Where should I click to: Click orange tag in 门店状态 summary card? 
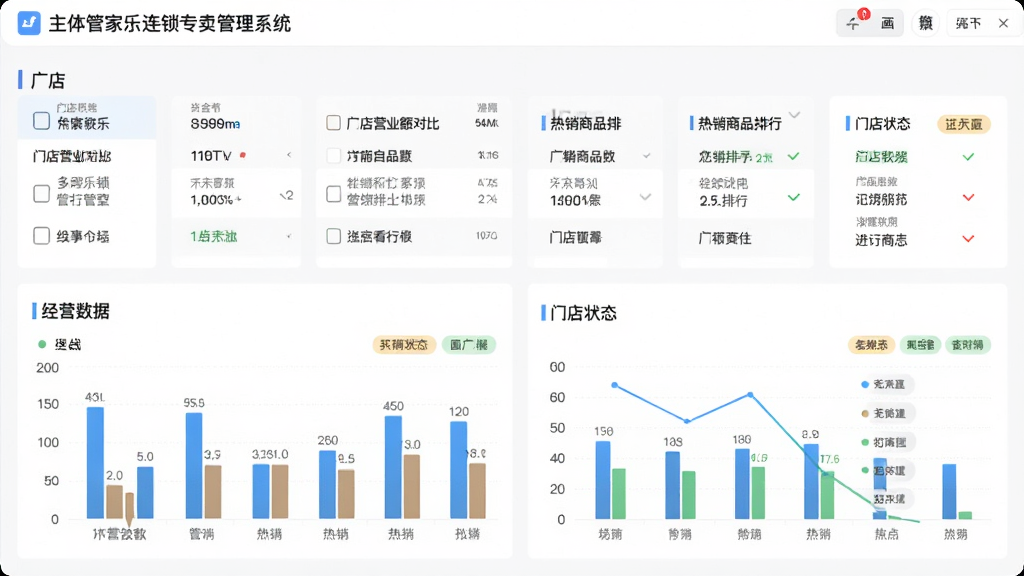pos(964,124)
